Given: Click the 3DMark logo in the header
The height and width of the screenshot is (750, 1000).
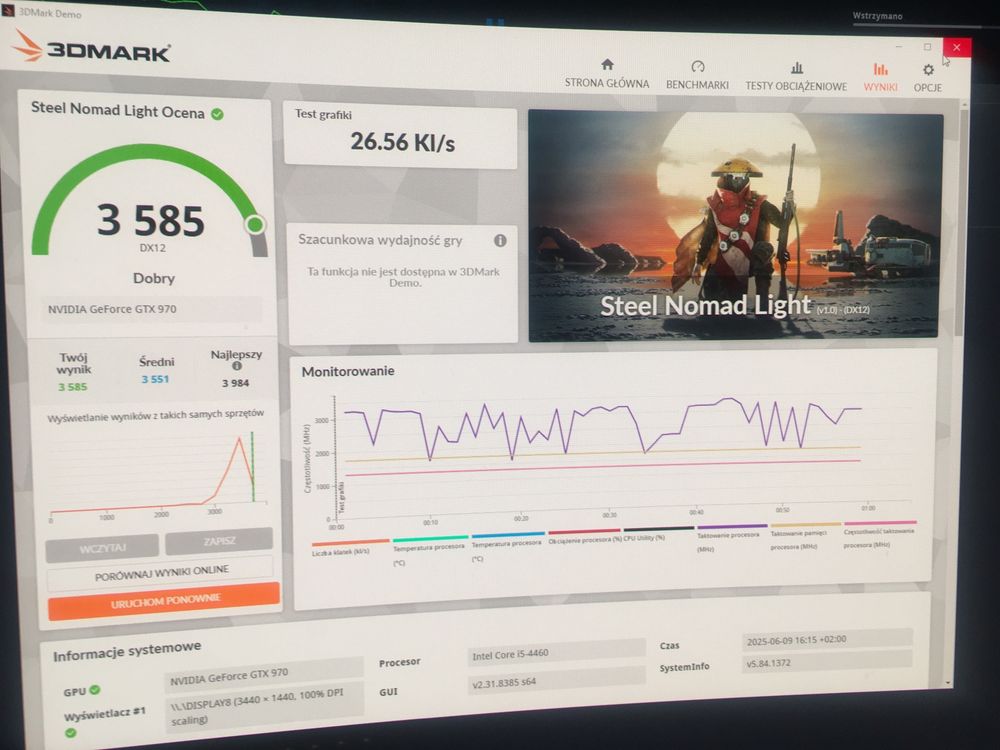Looking at the screenshot, I should coord(91,47).
